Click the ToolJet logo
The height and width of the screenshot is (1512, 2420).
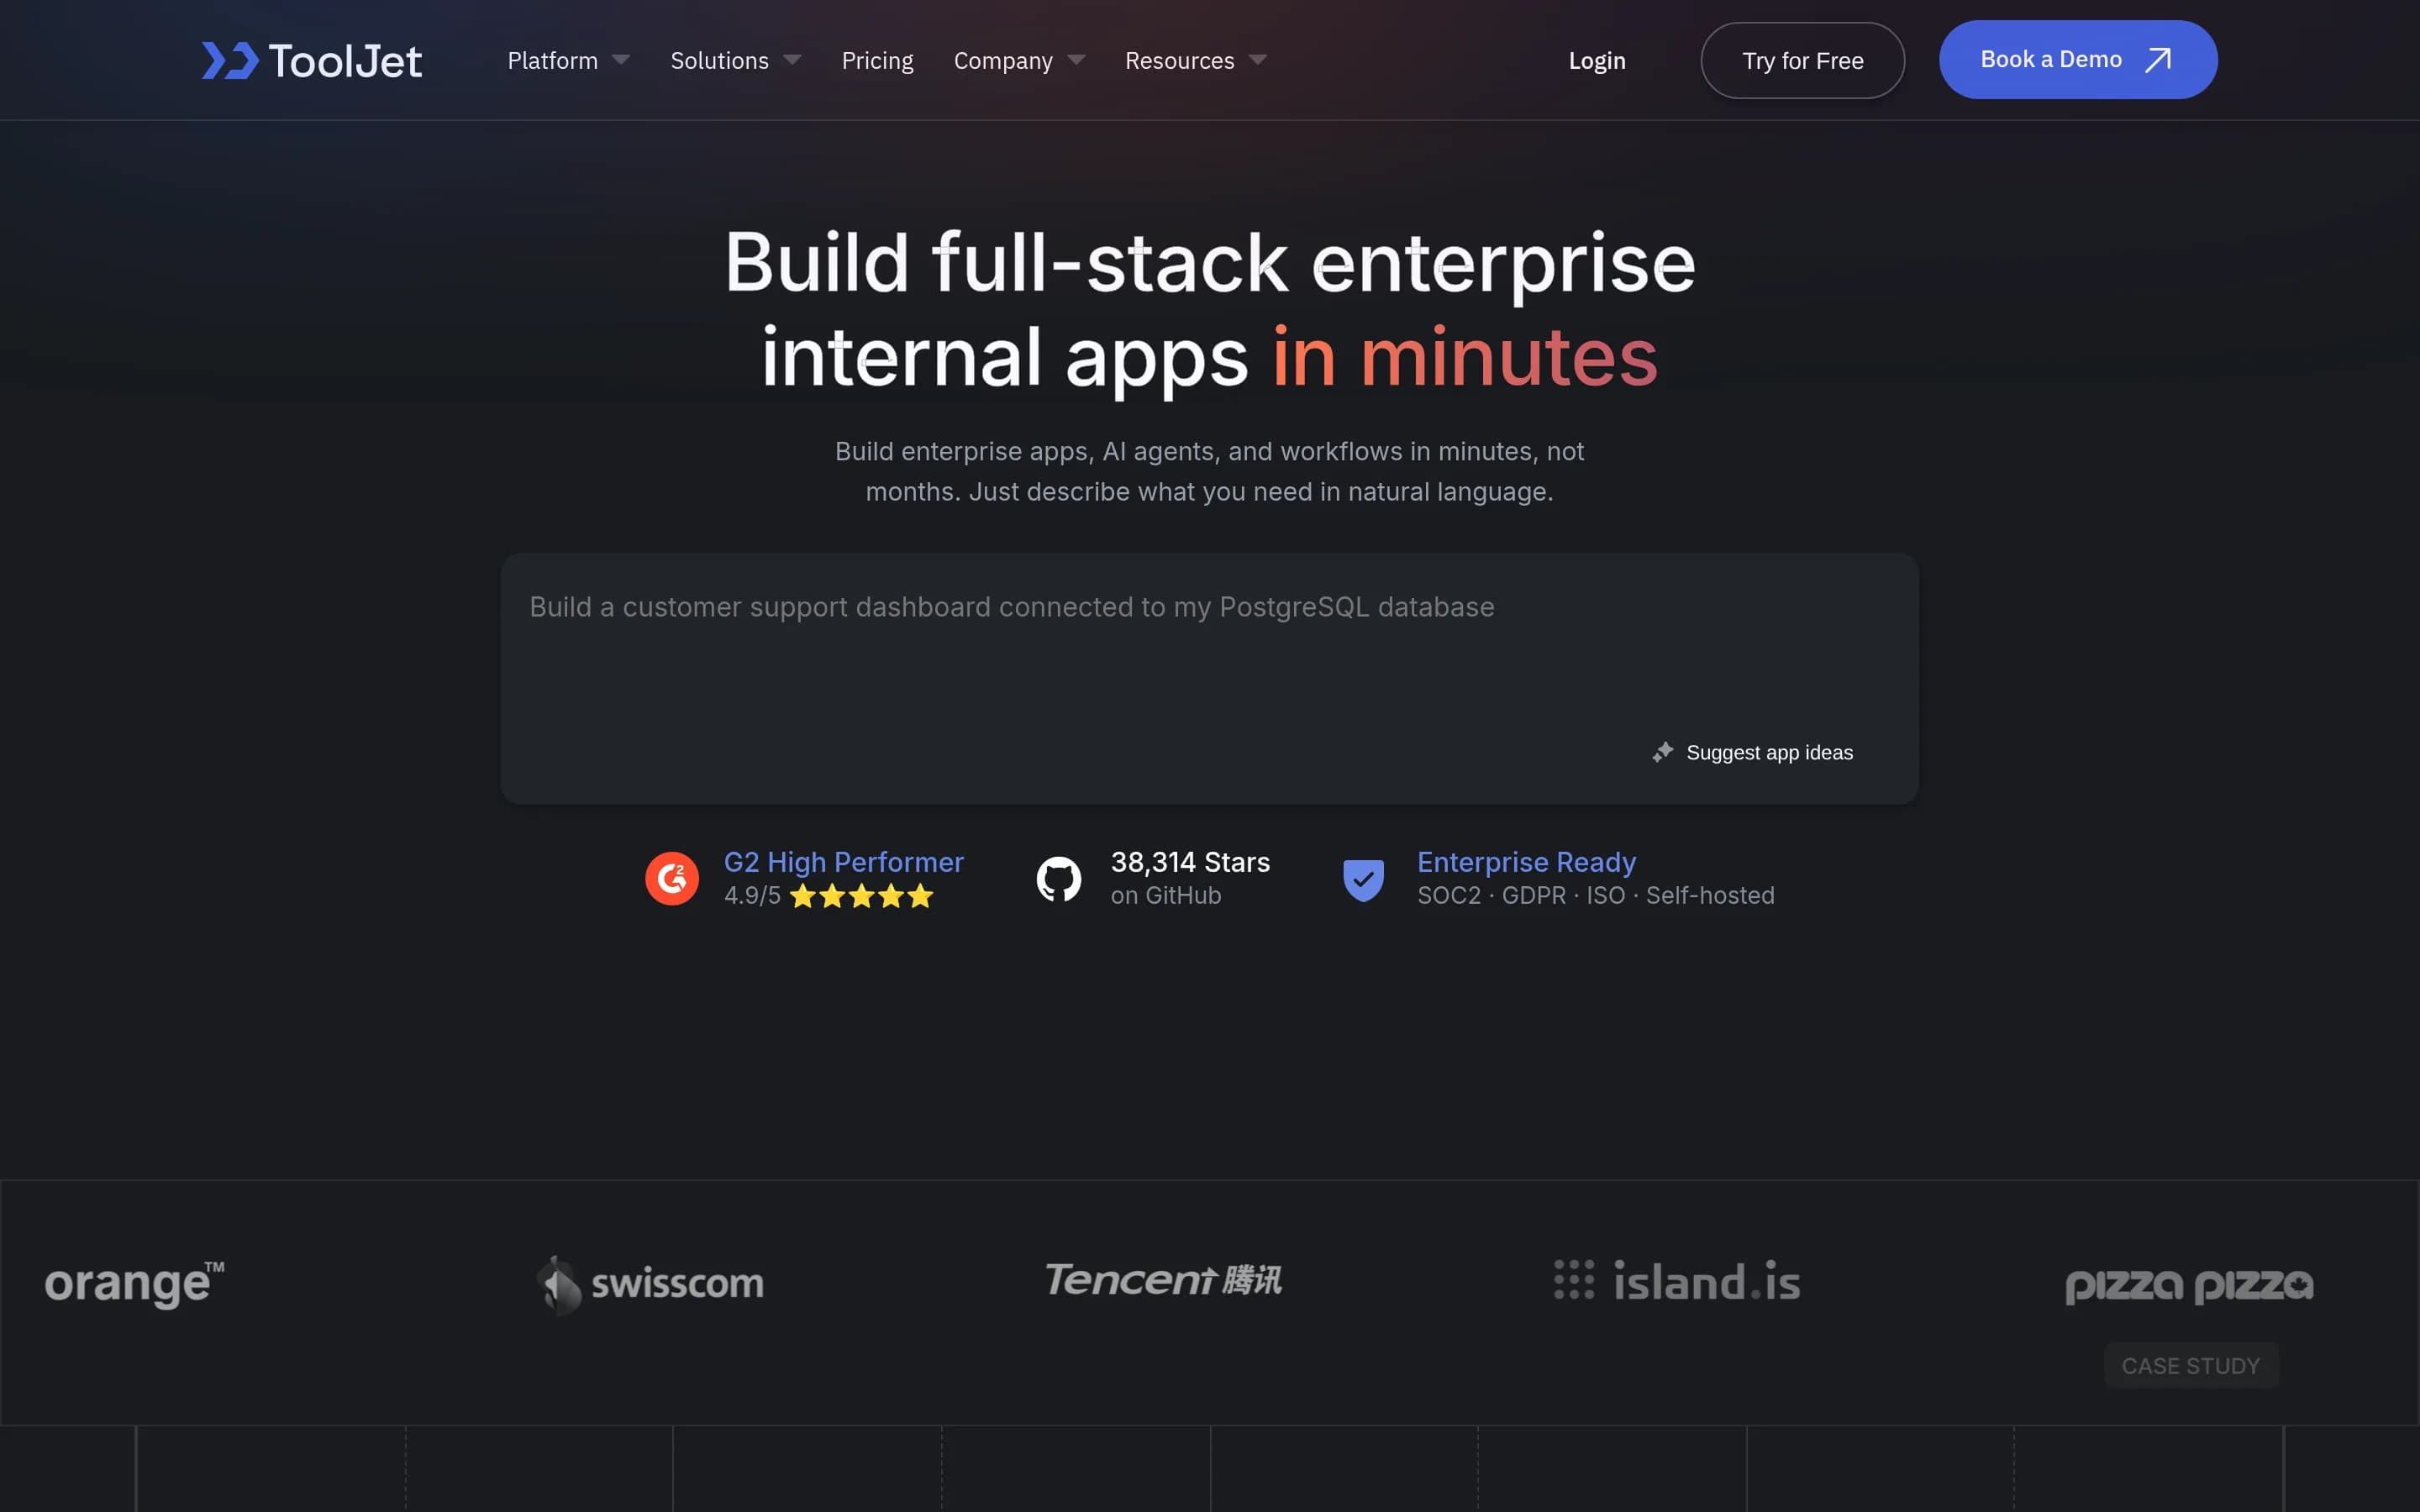[312, 61]
